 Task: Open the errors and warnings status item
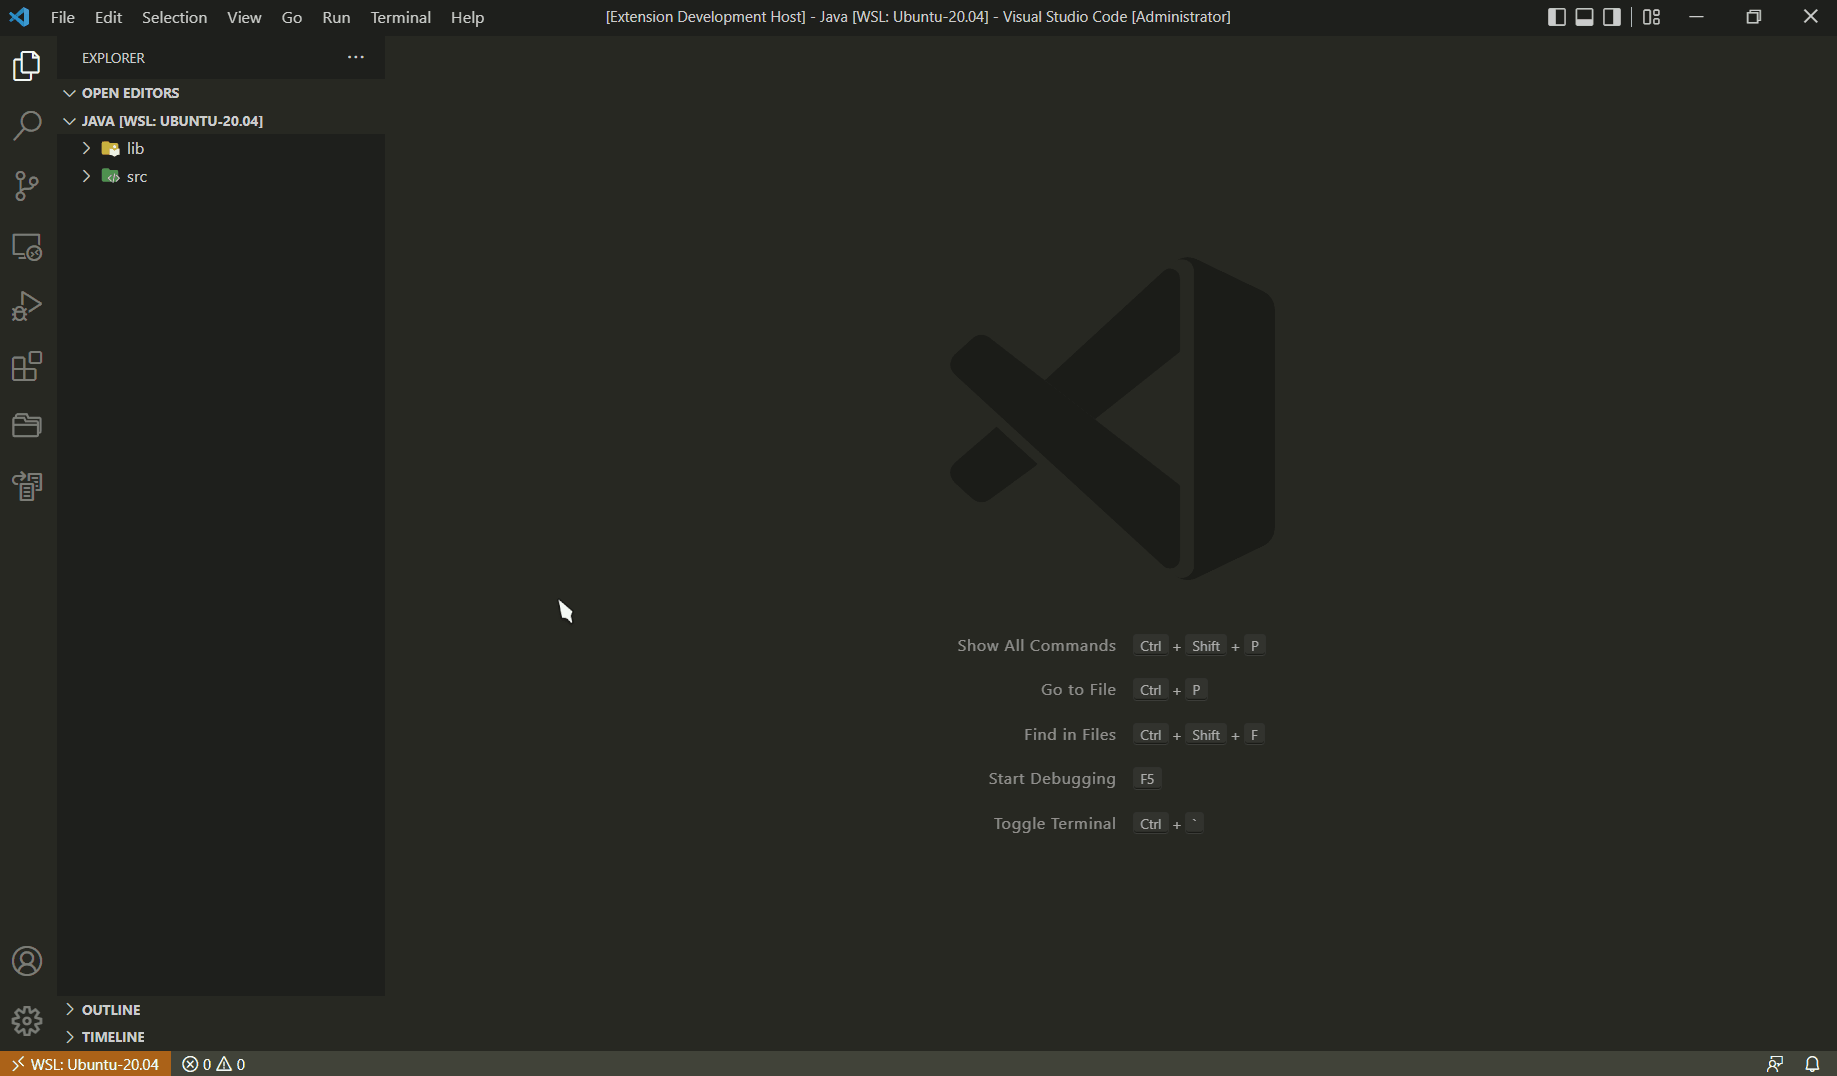tap(214, 1064)
